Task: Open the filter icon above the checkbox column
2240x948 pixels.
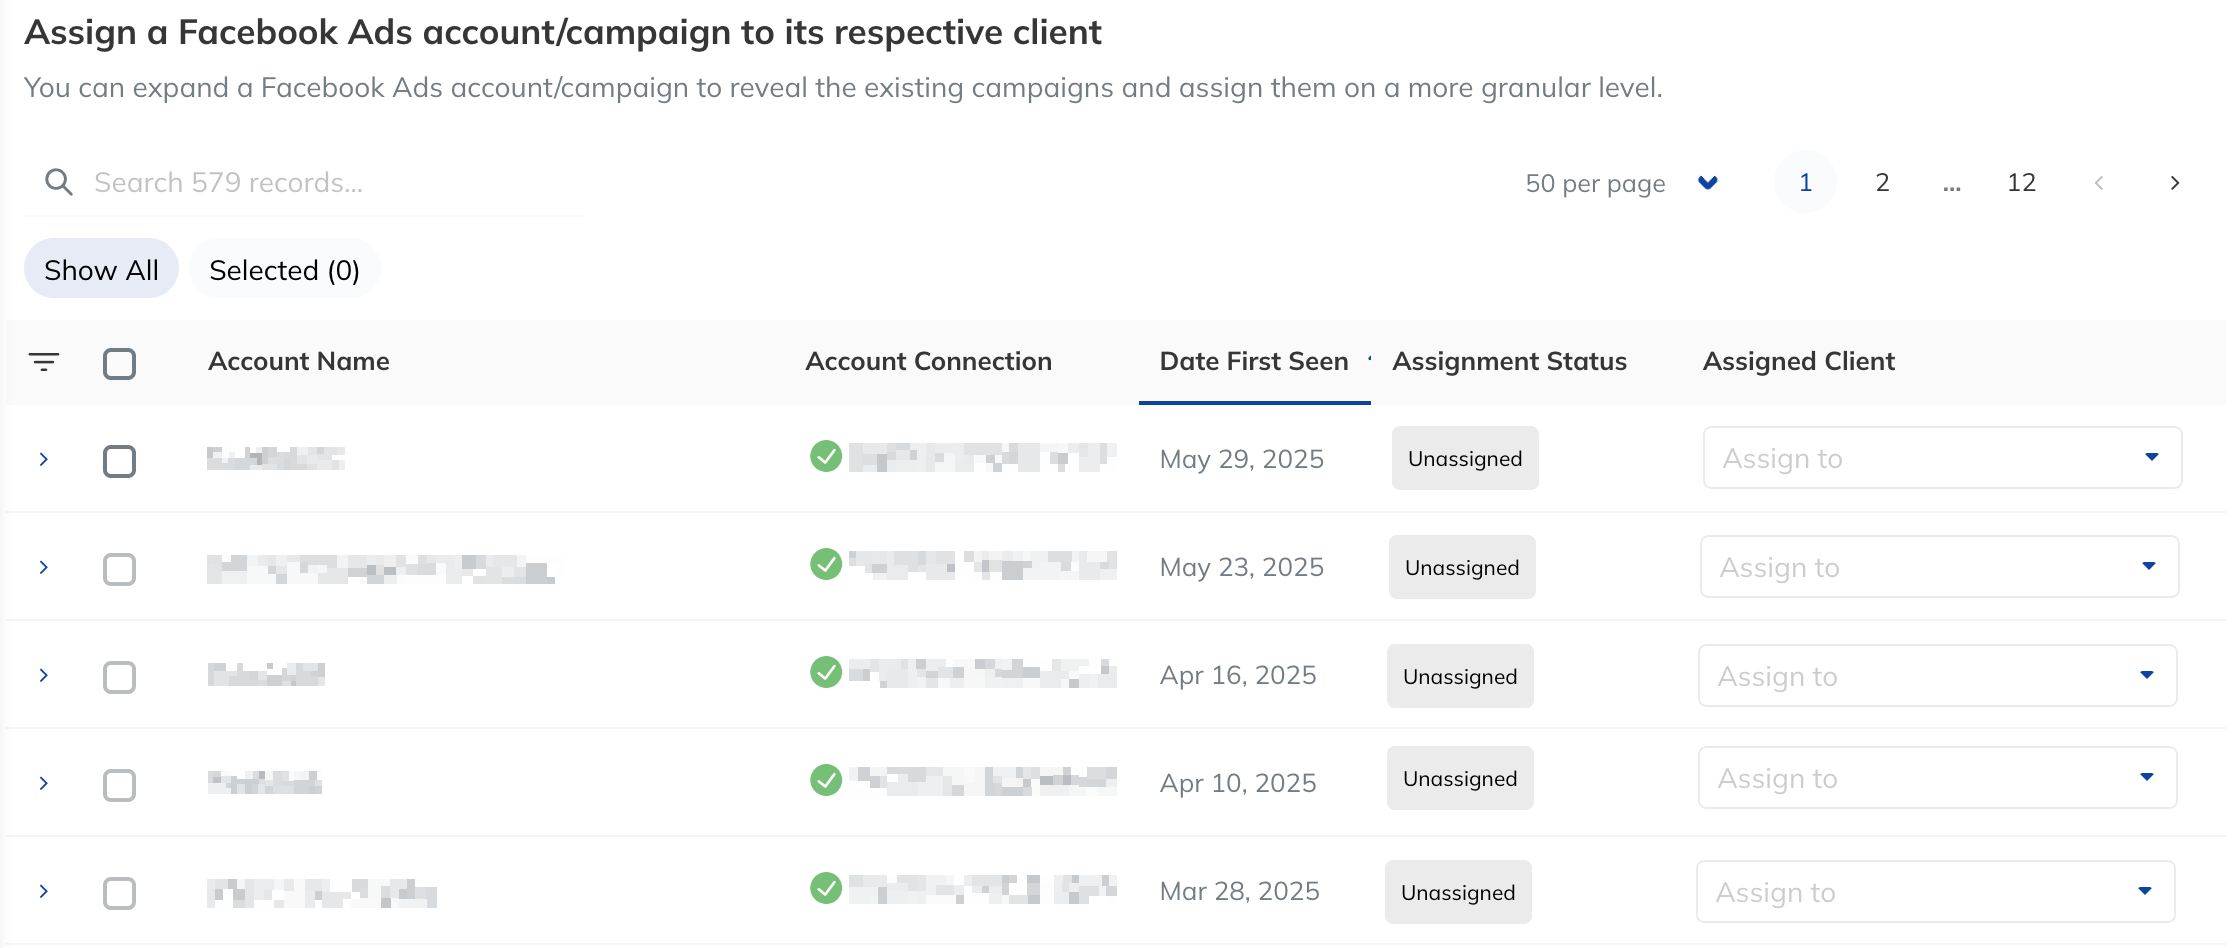Action: 44,362
